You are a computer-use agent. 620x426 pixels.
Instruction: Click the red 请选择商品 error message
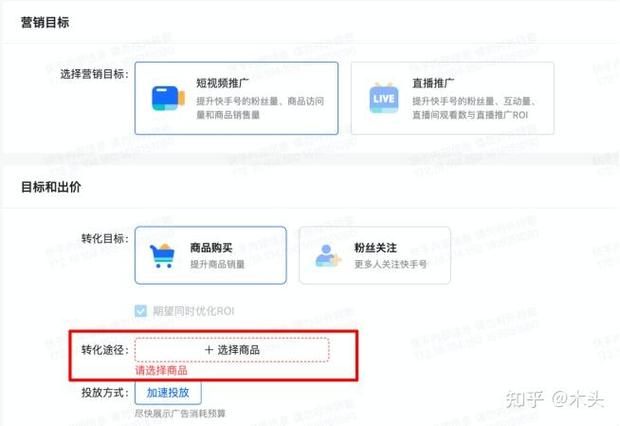(x=161, y=371)
